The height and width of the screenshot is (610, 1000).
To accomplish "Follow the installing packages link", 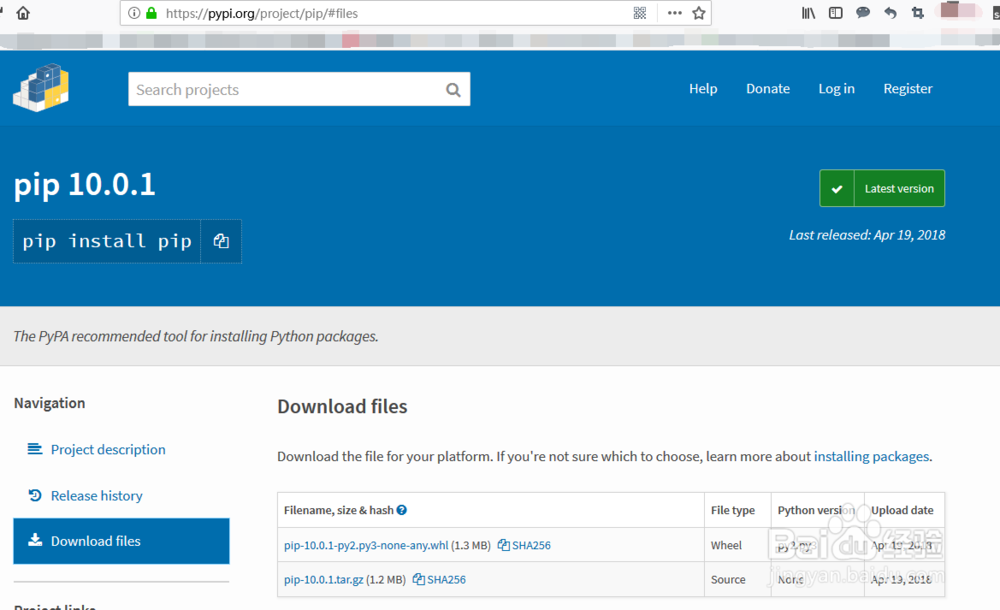I will (x=871, y=456).
